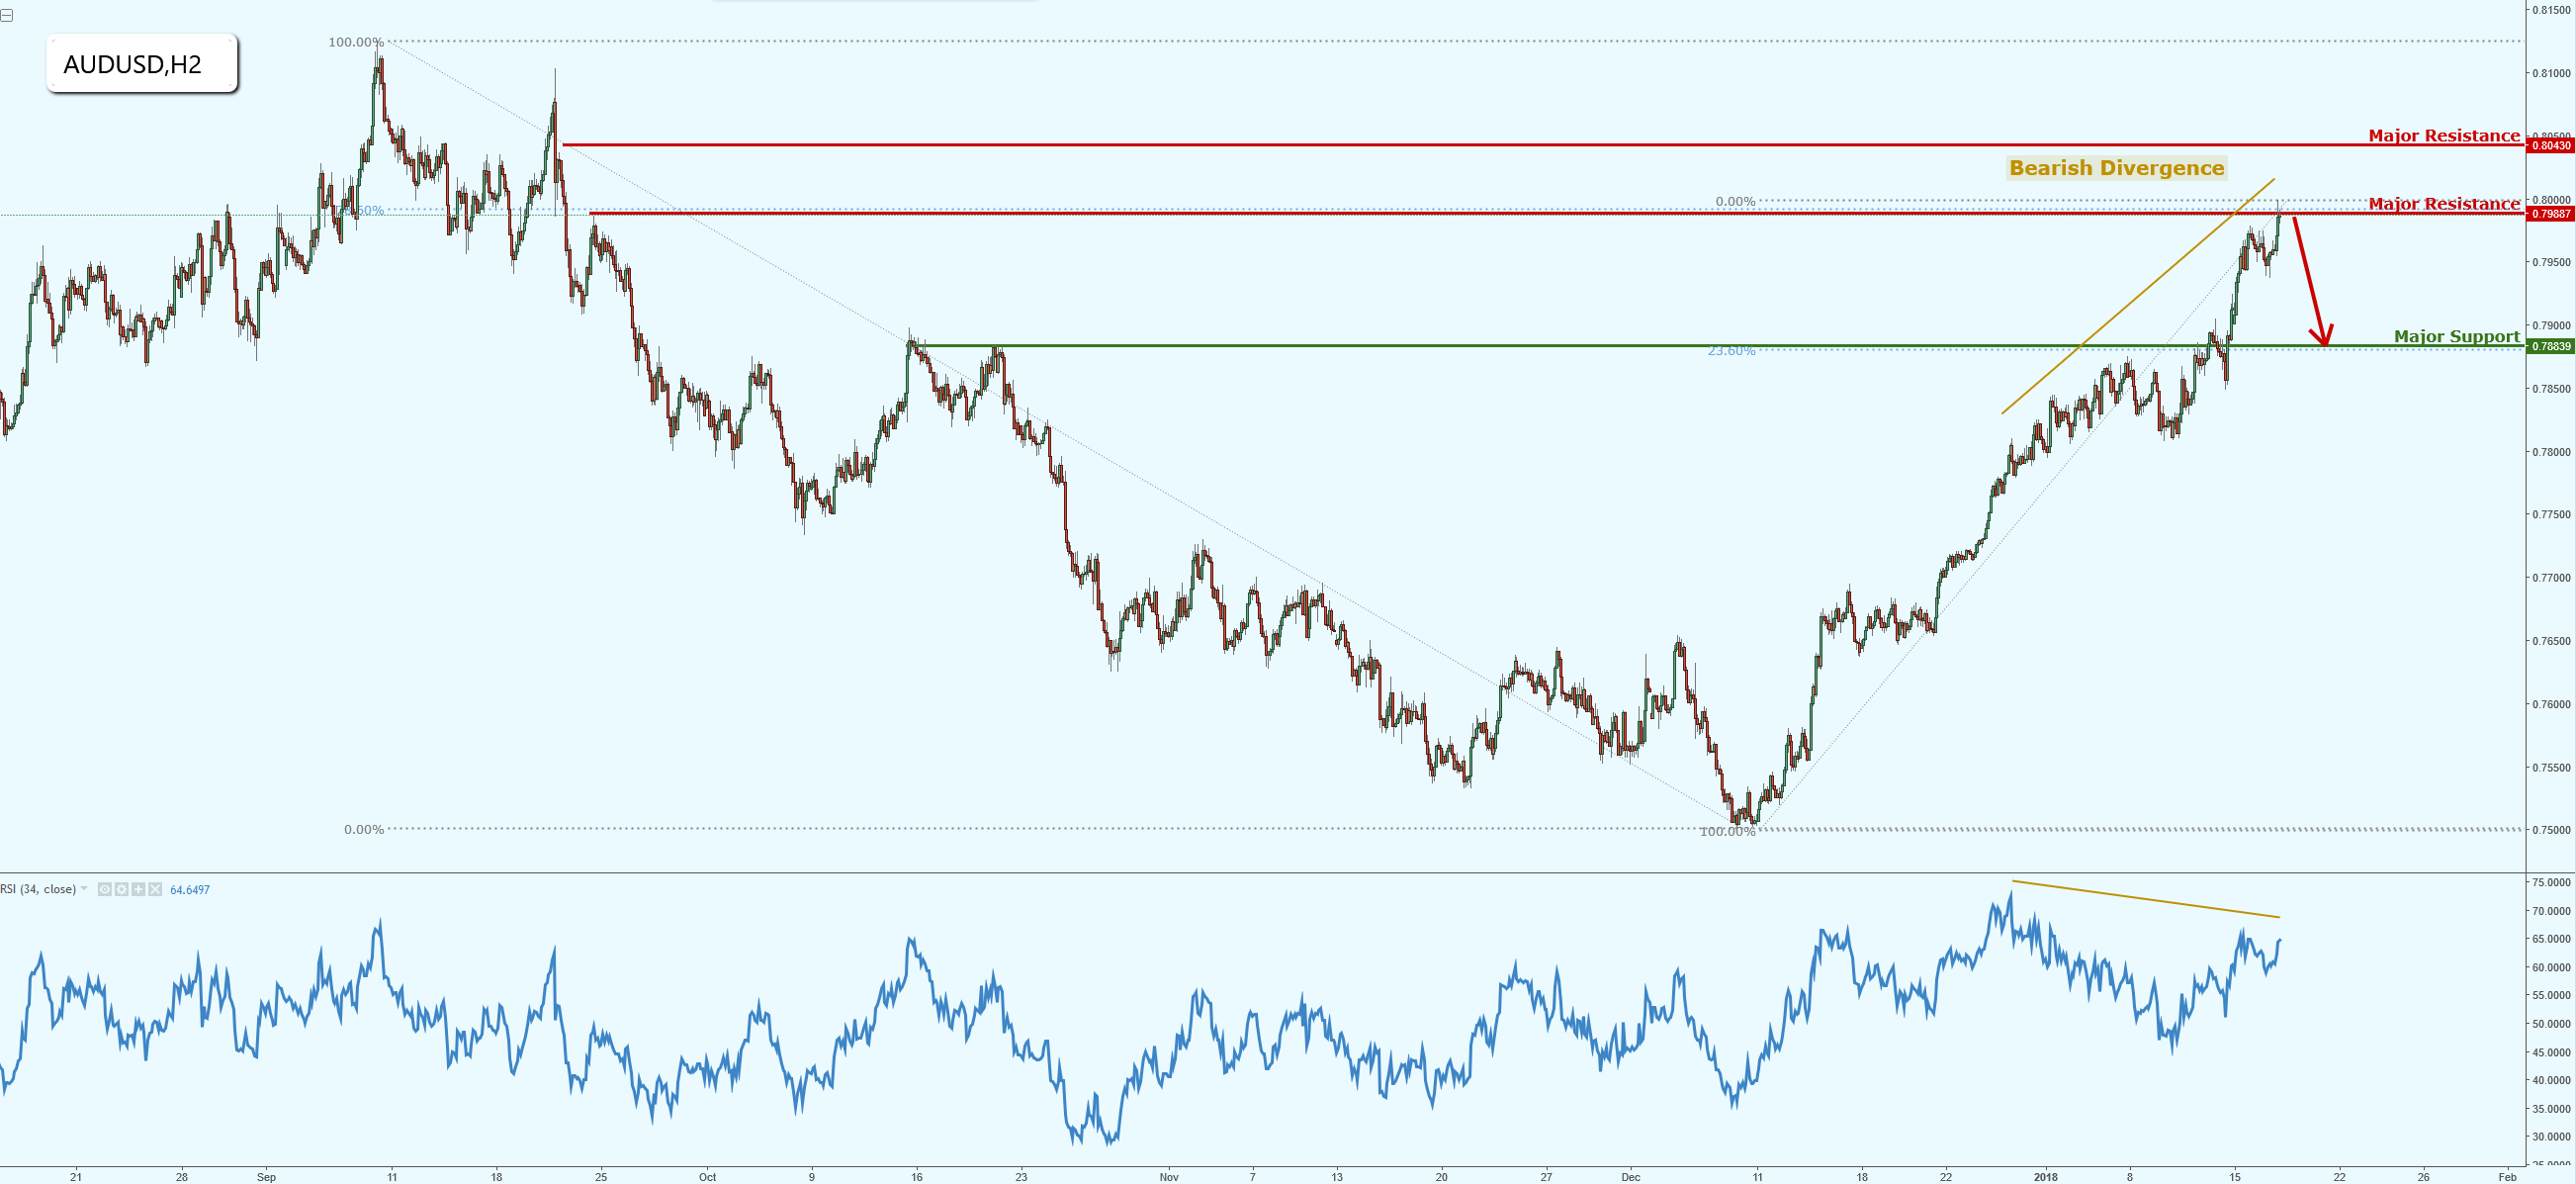This screenshot has width=2576, height=1184.
Task: Click the Nov label on time axis
Action: [x=1169, y=1177]
